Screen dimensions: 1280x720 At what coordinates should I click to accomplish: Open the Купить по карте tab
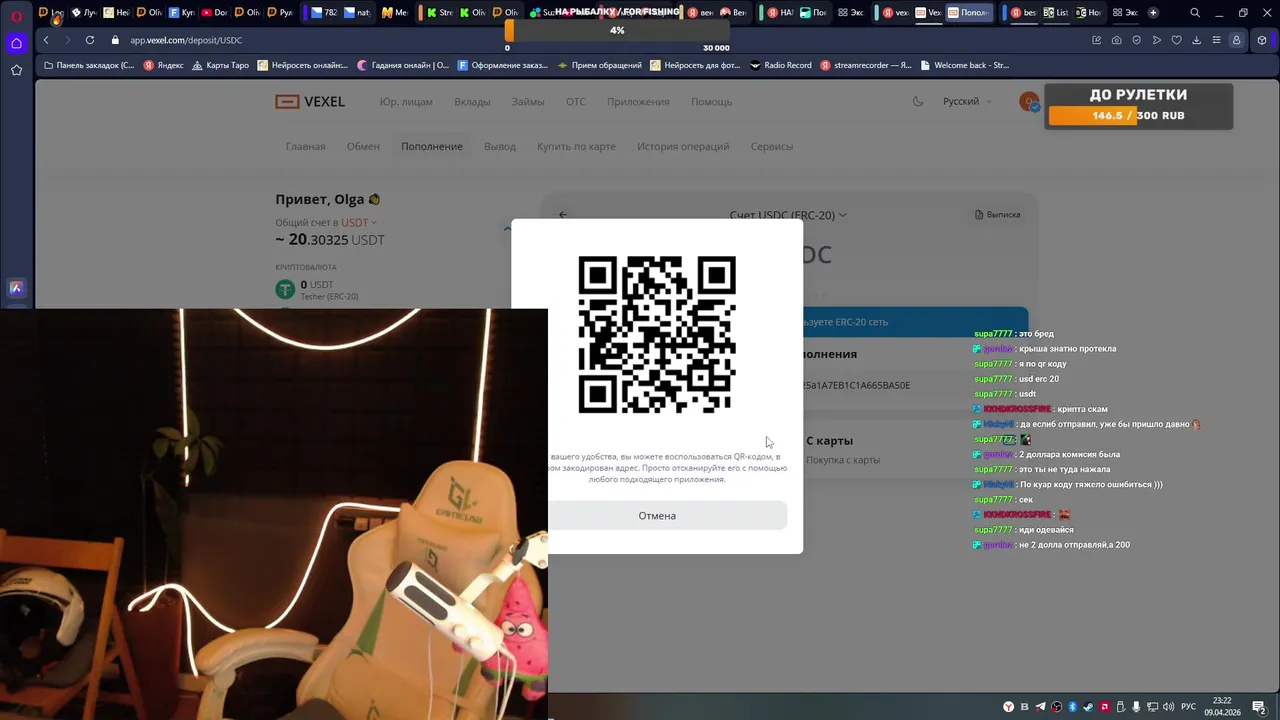pyautogui.click(x=576, y=146)
